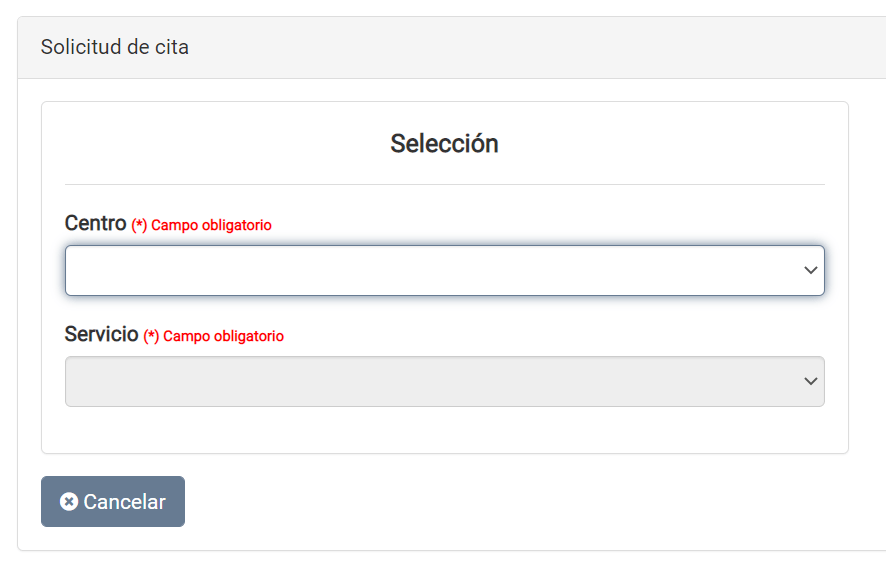
Task: Open the Centro dropdown list
Action: pos(444,271)
